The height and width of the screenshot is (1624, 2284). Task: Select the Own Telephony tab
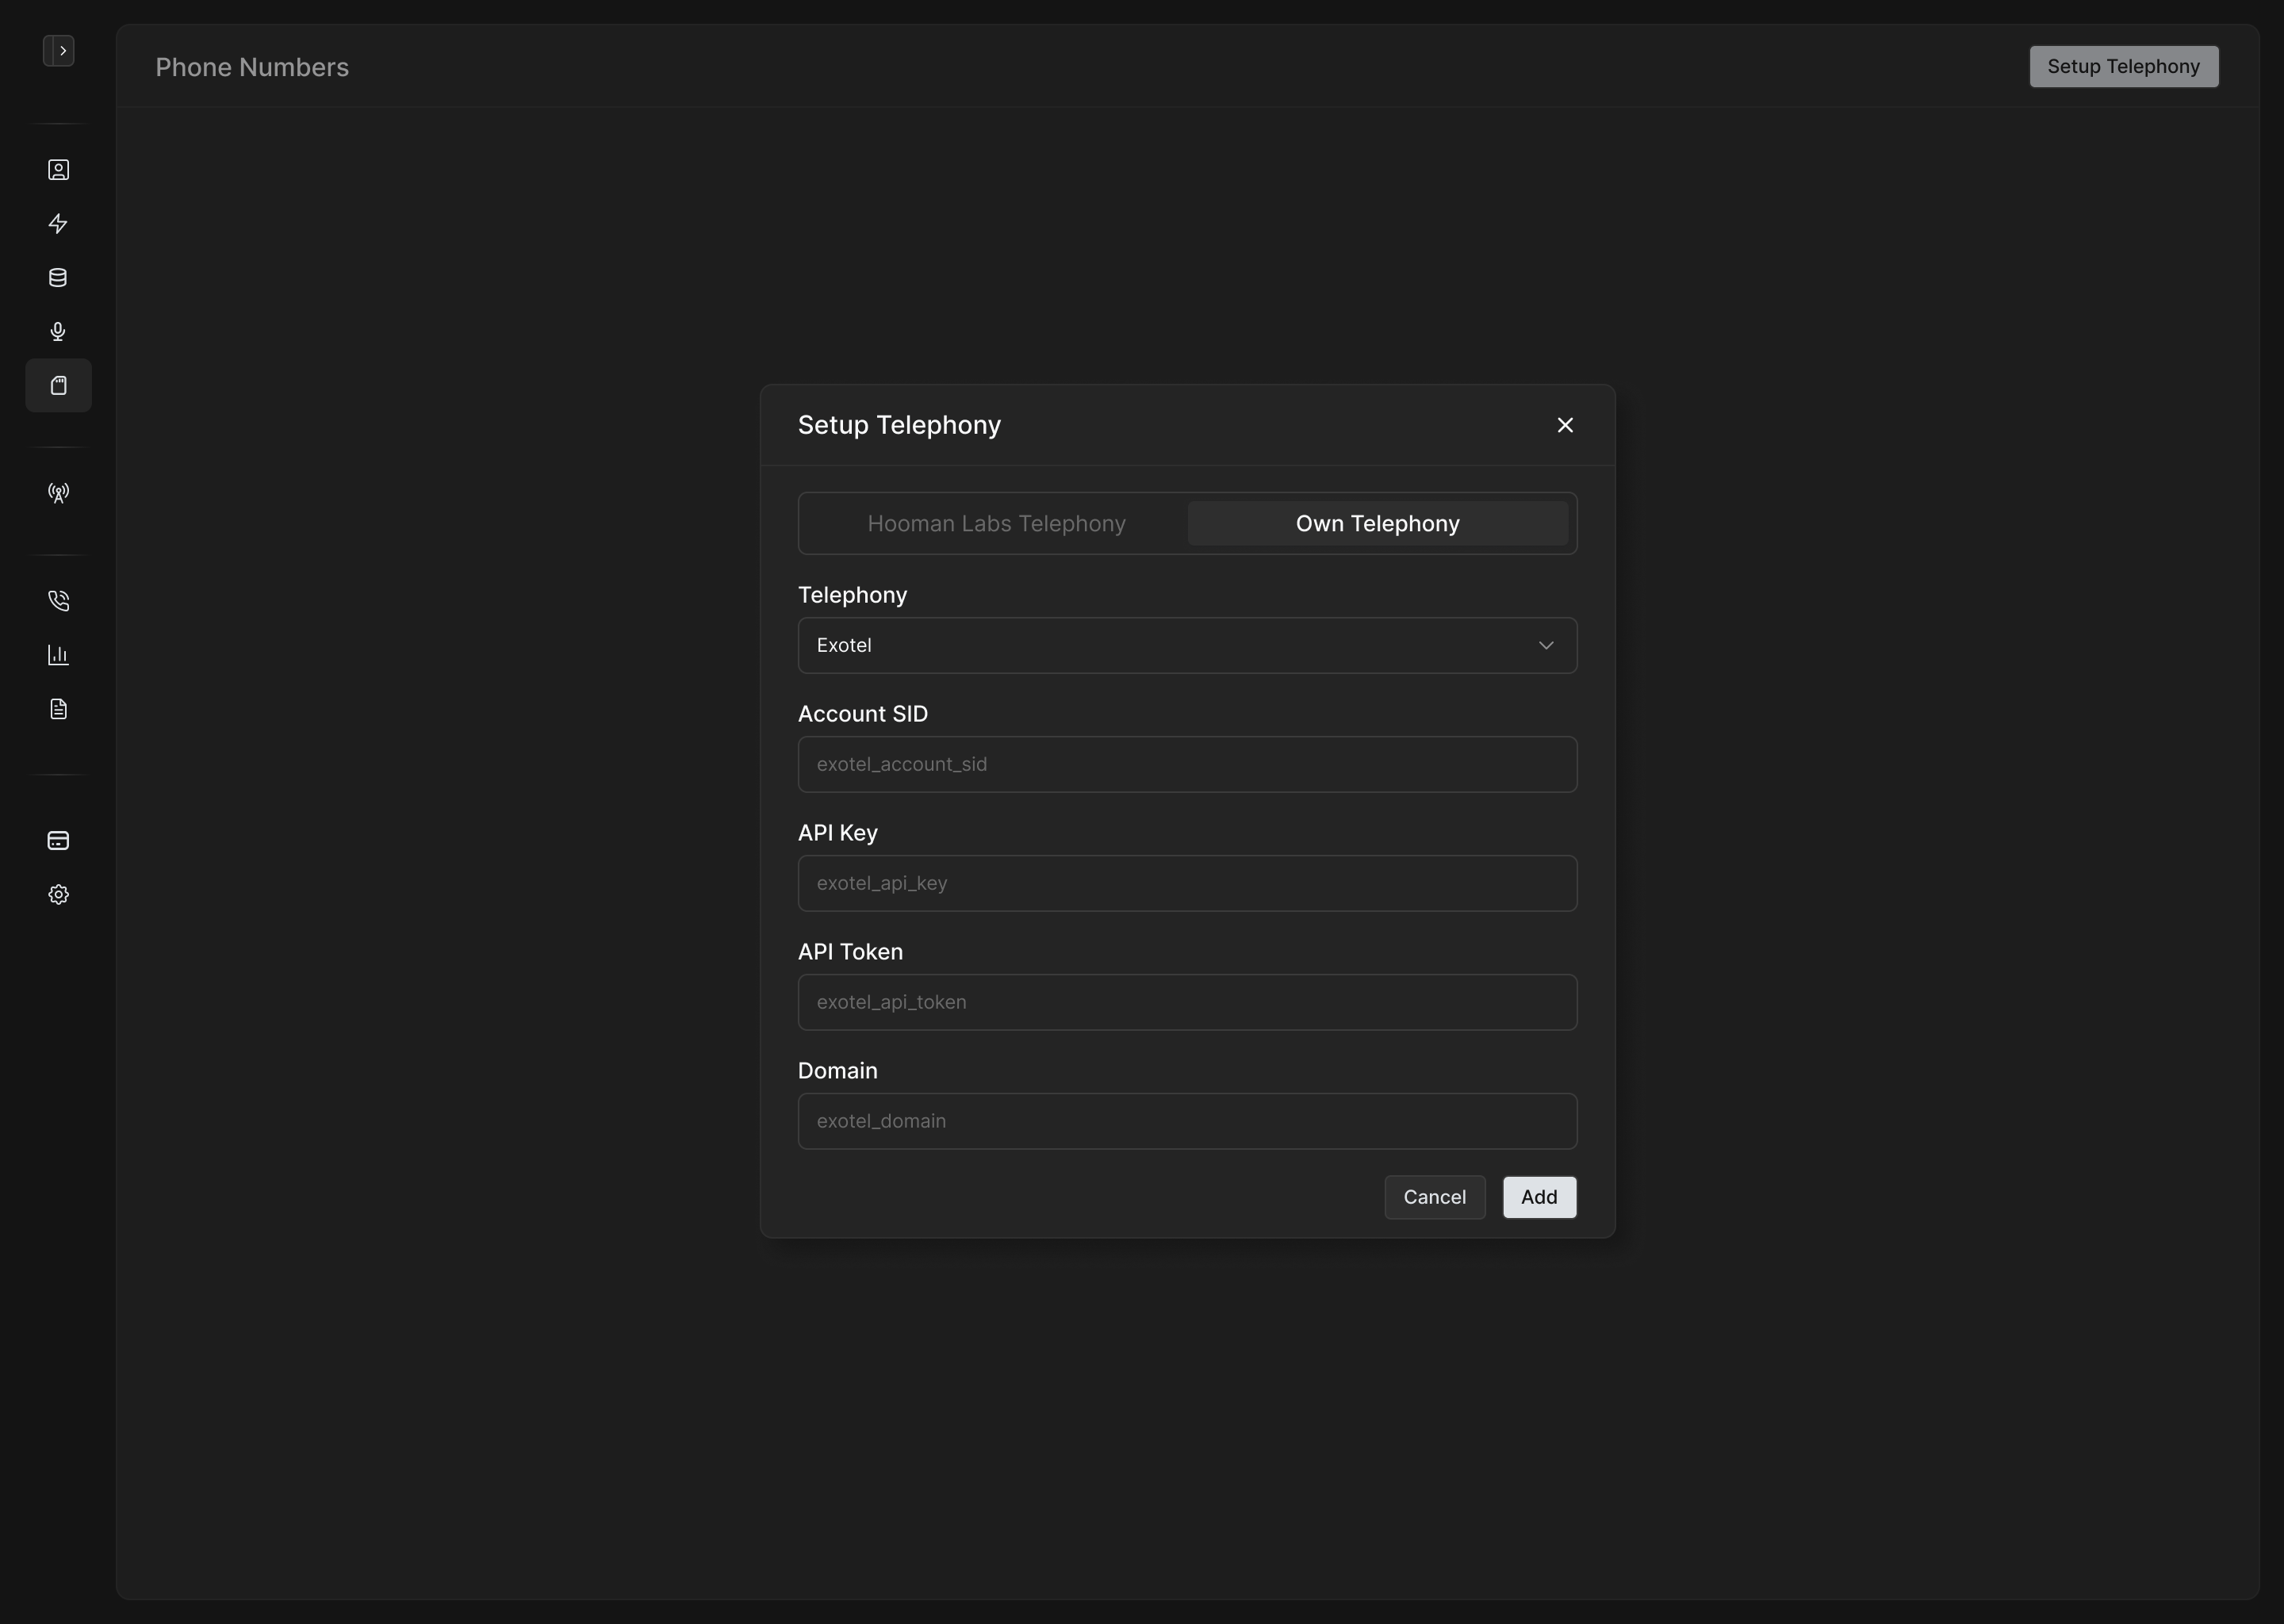(x=1377, y=524)
